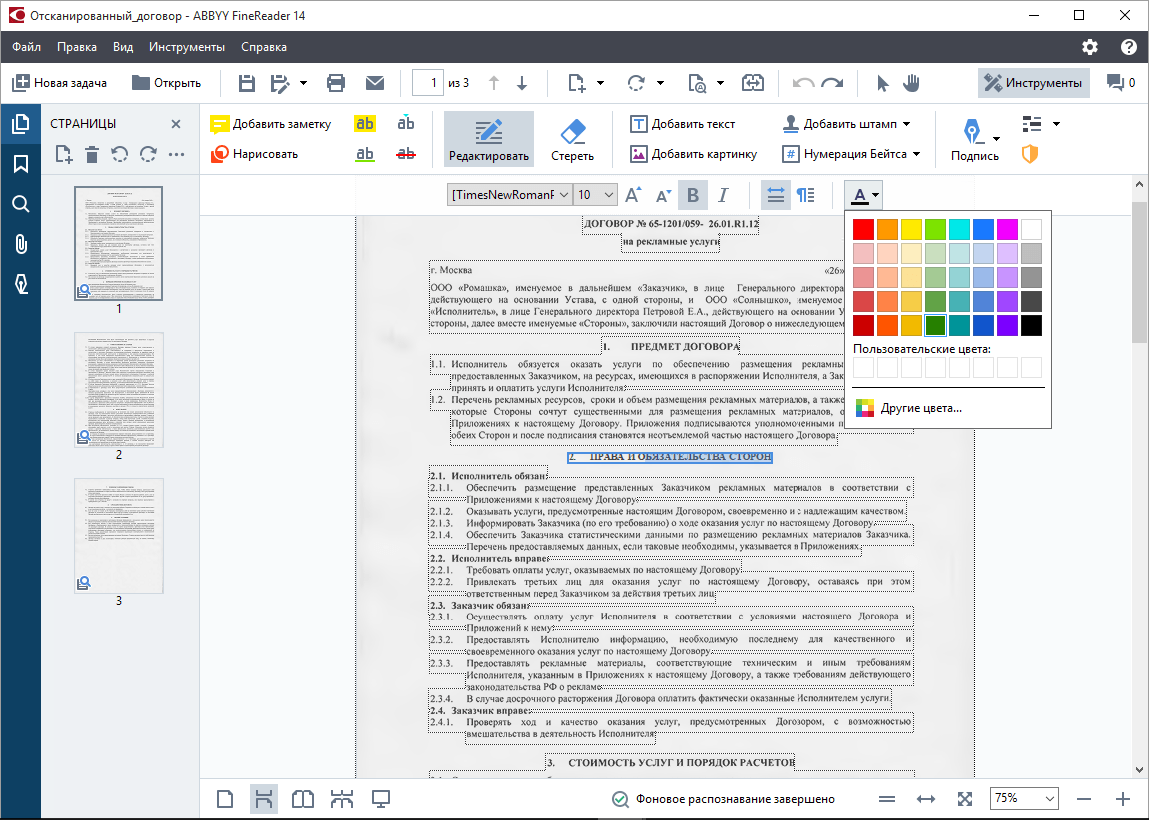Open the Инструменты menu in menu bar
Image resolution: width=1149 pixels, height=820 pixels.
click(187, 47)
